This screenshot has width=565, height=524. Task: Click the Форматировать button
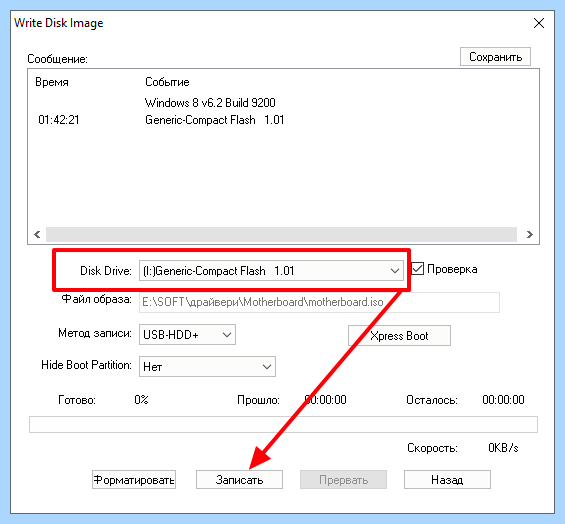coord(134,480)
